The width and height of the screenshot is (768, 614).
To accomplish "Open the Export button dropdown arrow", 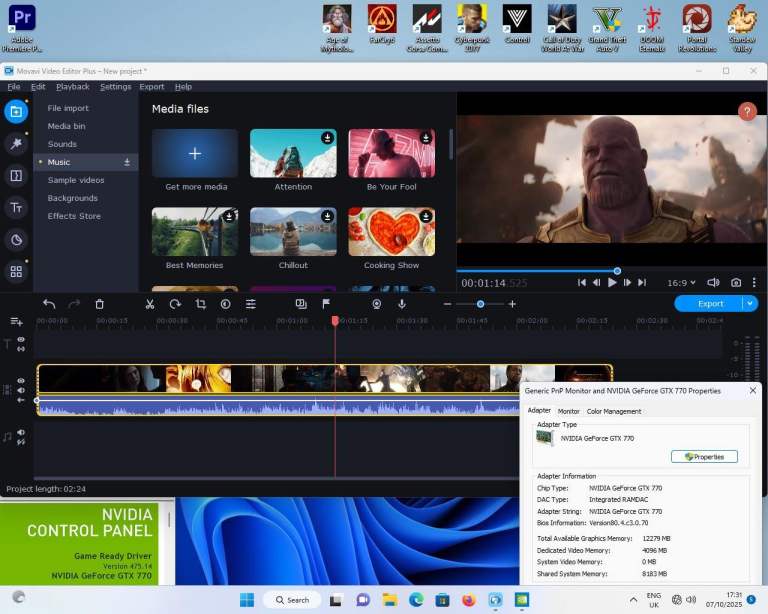I will point(750,304).
